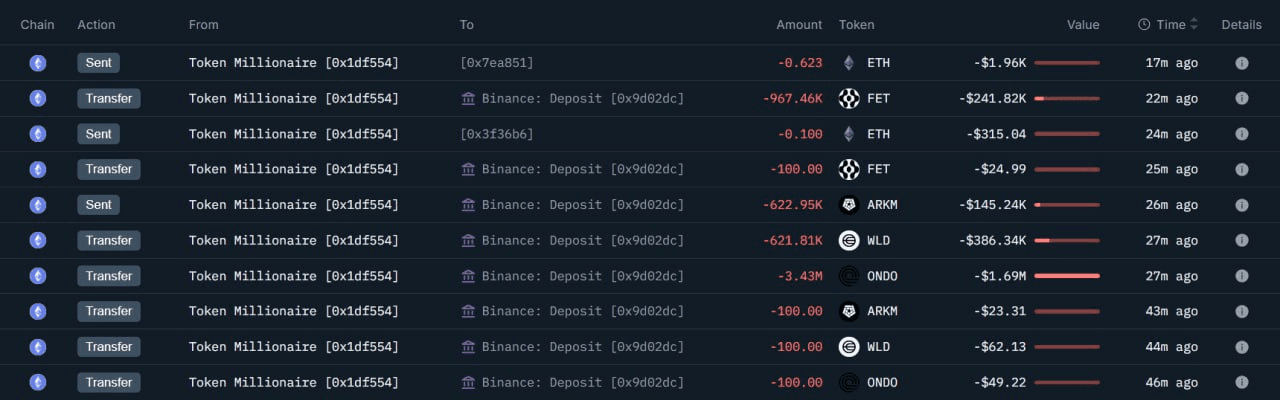Click the FET token icon in the 967.46K row
The image size is (1280, 400).
[849, 98]
